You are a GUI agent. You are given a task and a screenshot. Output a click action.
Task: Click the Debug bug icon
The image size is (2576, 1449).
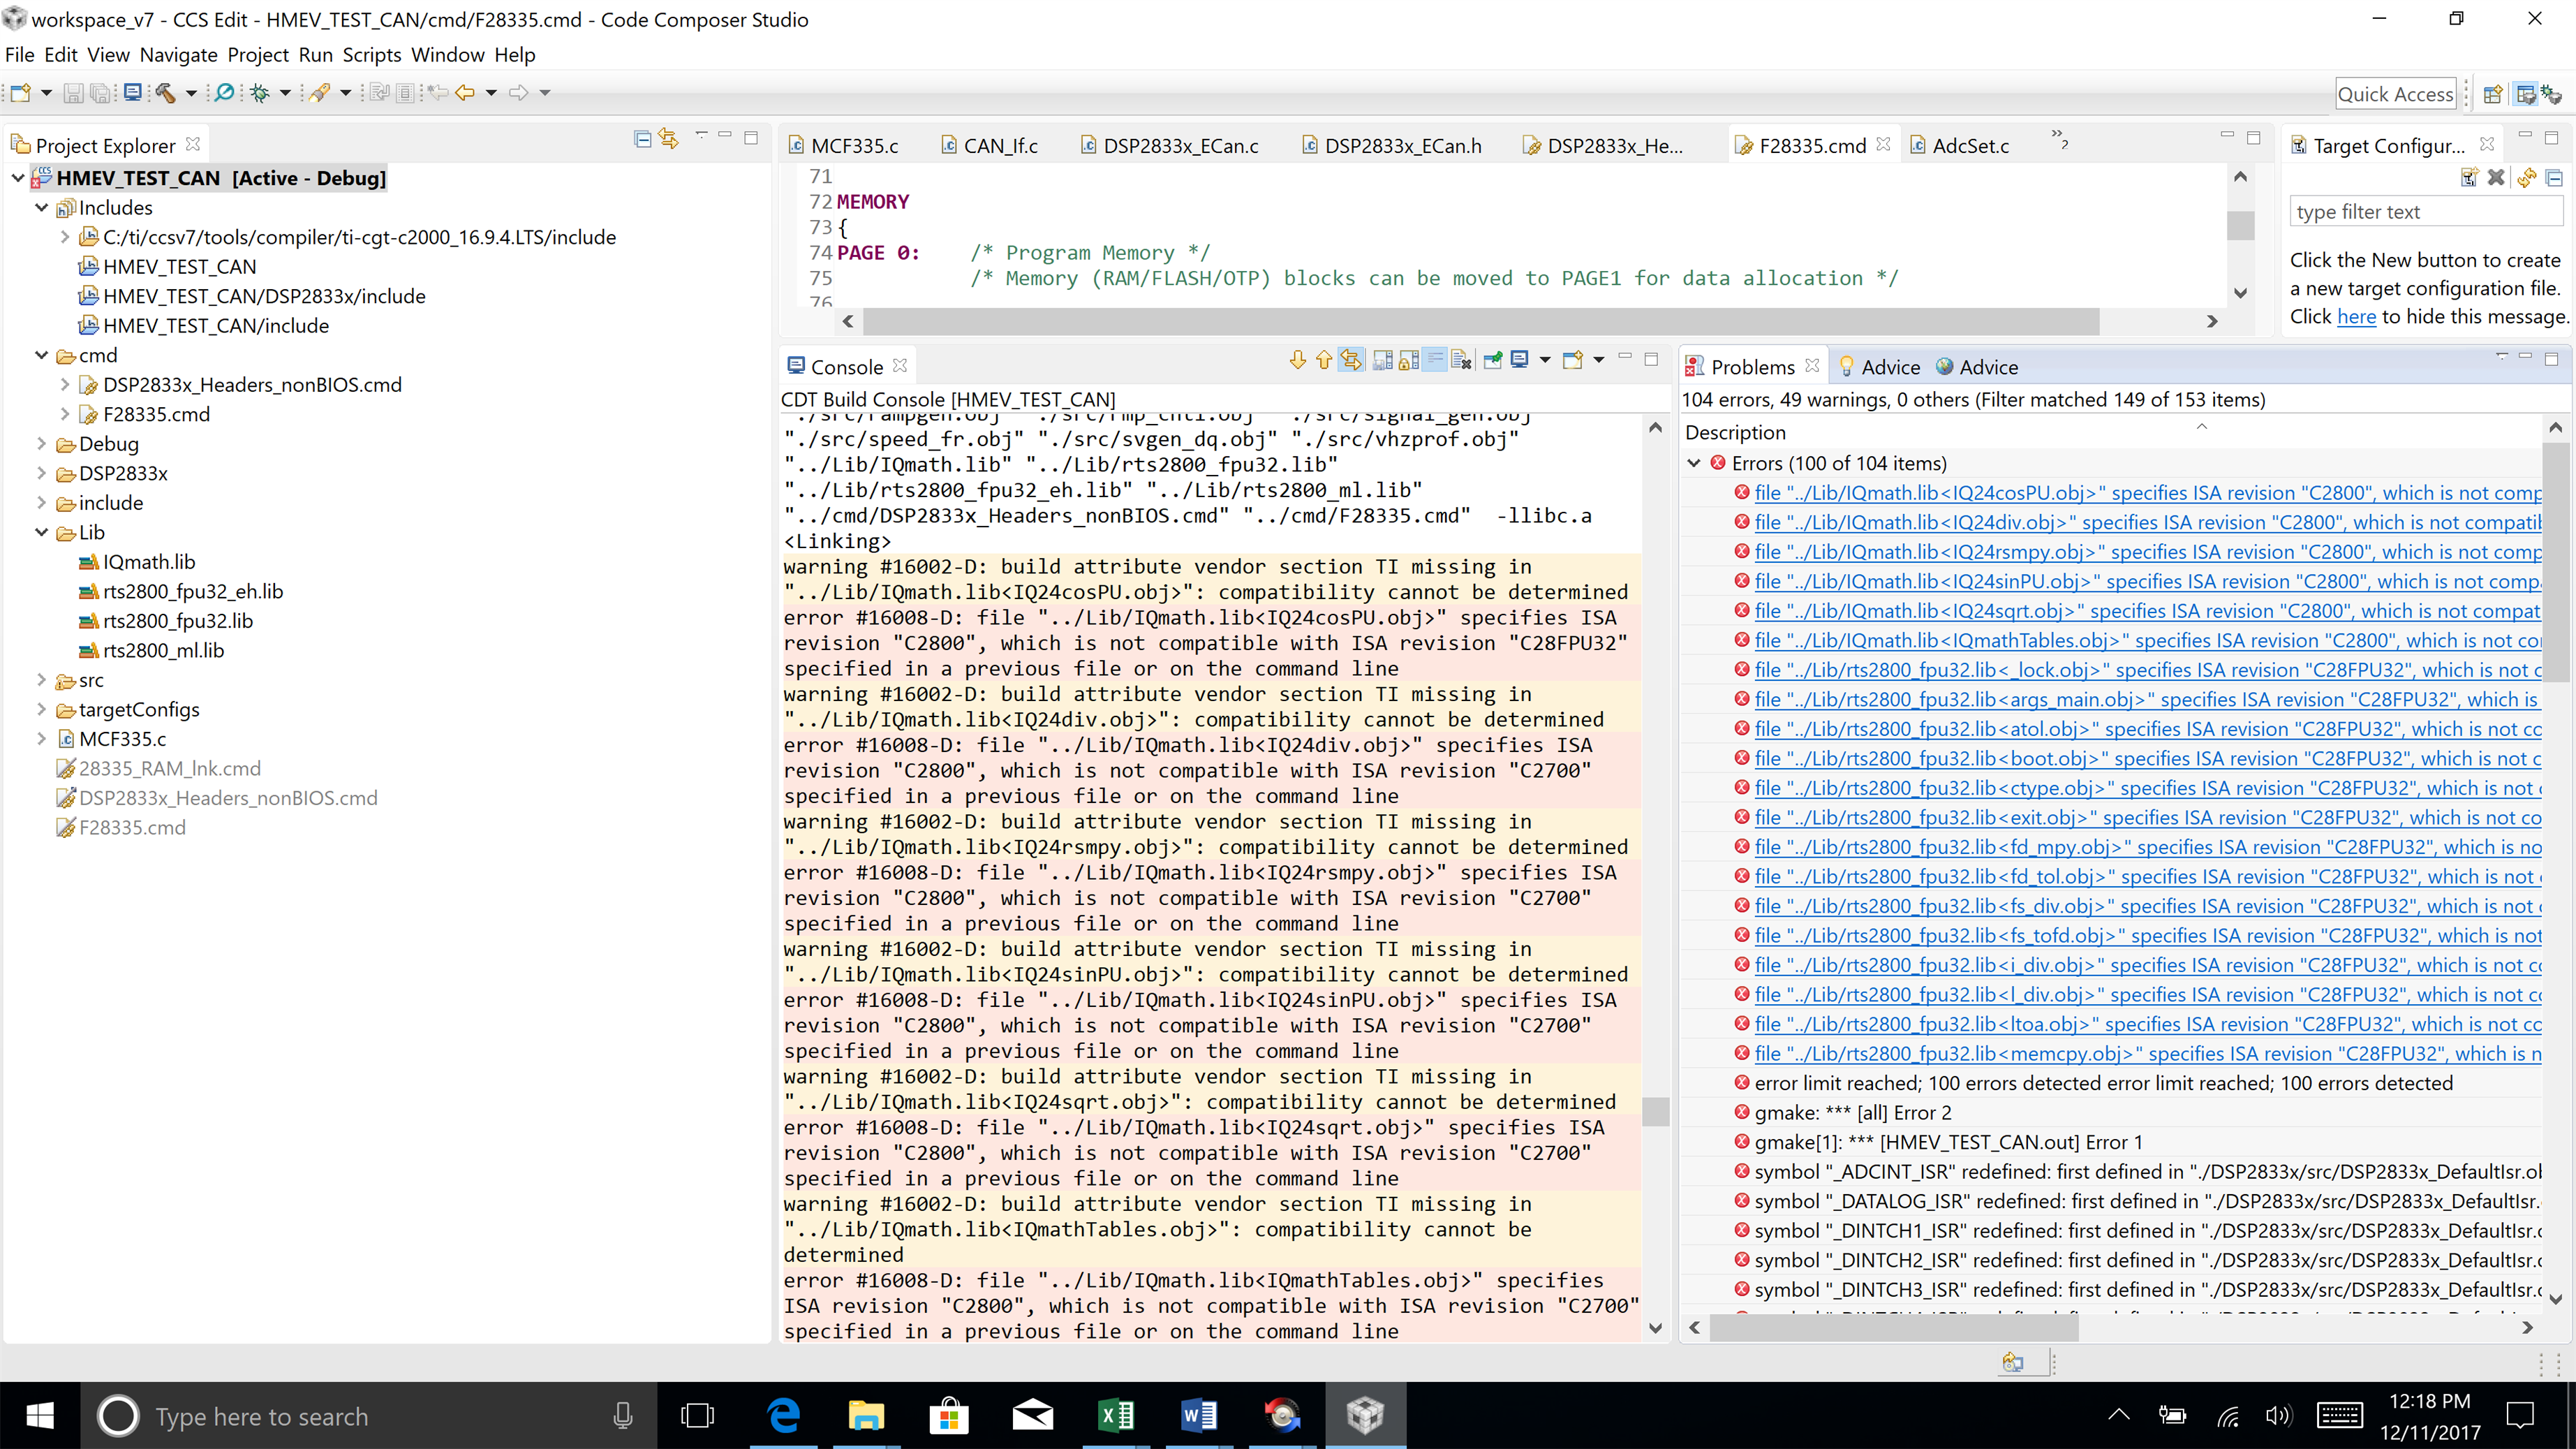point(260,93)
